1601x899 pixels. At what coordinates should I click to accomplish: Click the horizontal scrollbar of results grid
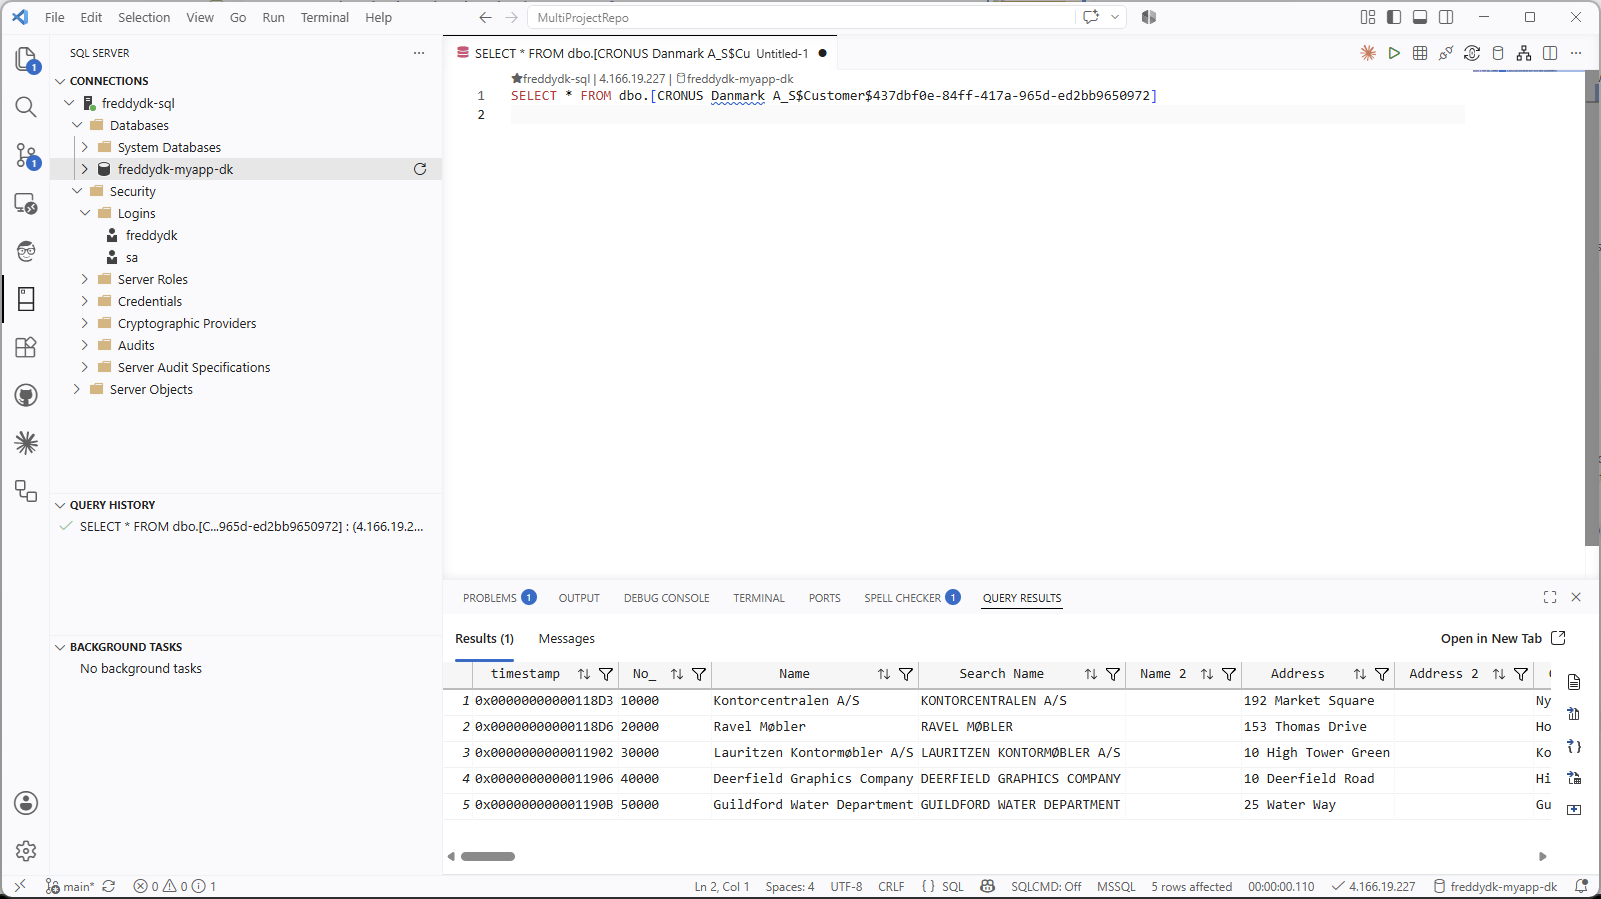(x=488, y=857)
